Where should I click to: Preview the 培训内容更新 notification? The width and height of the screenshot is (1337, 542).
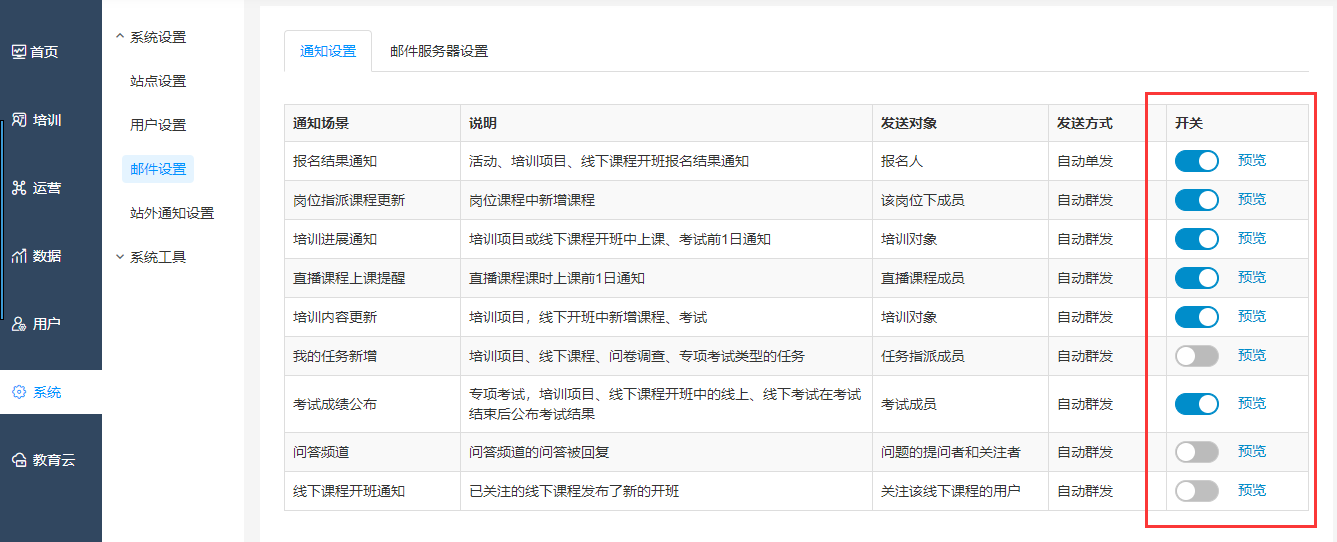[x=1252, y=316]
